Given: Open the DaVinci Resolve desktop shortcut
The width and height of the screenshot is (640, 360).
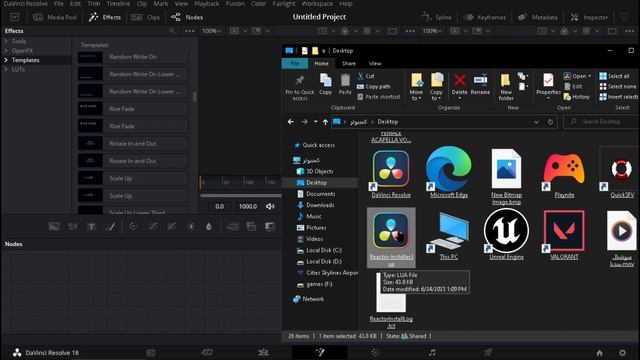Looking at the screenshot, I should click(391, 169).
